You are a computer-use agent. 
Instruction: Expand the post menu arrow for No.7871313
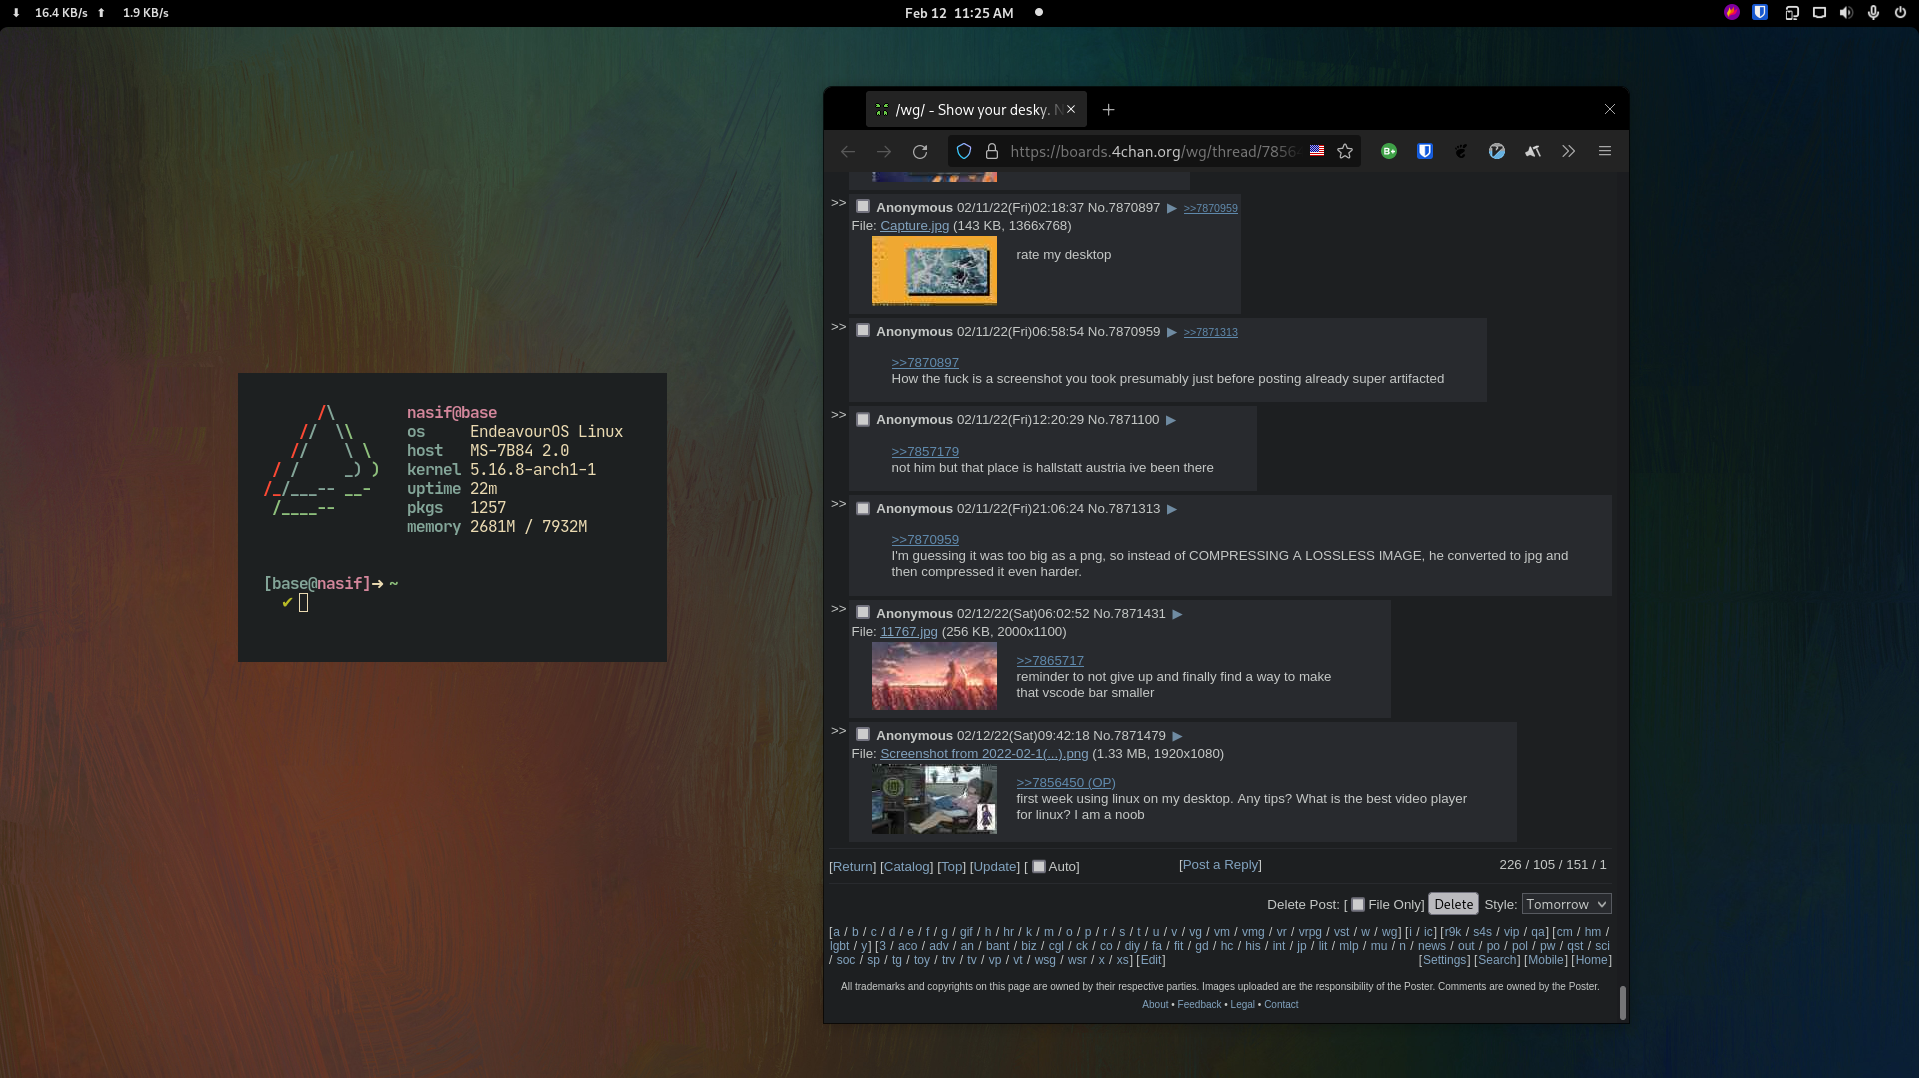pos(1172,510)
